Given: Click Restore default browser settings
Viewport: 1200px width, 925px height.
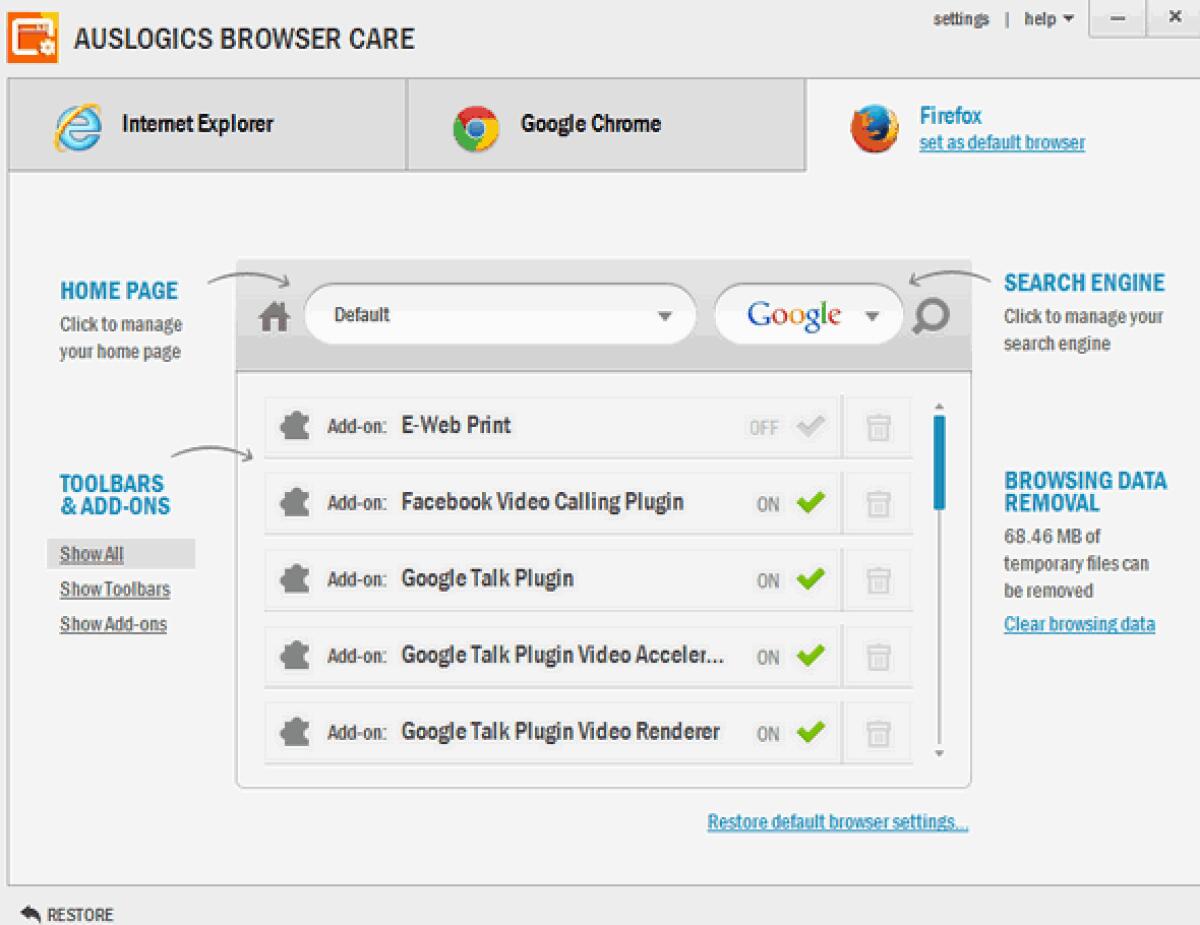Looking at the screenshot, I should point(837,821).
